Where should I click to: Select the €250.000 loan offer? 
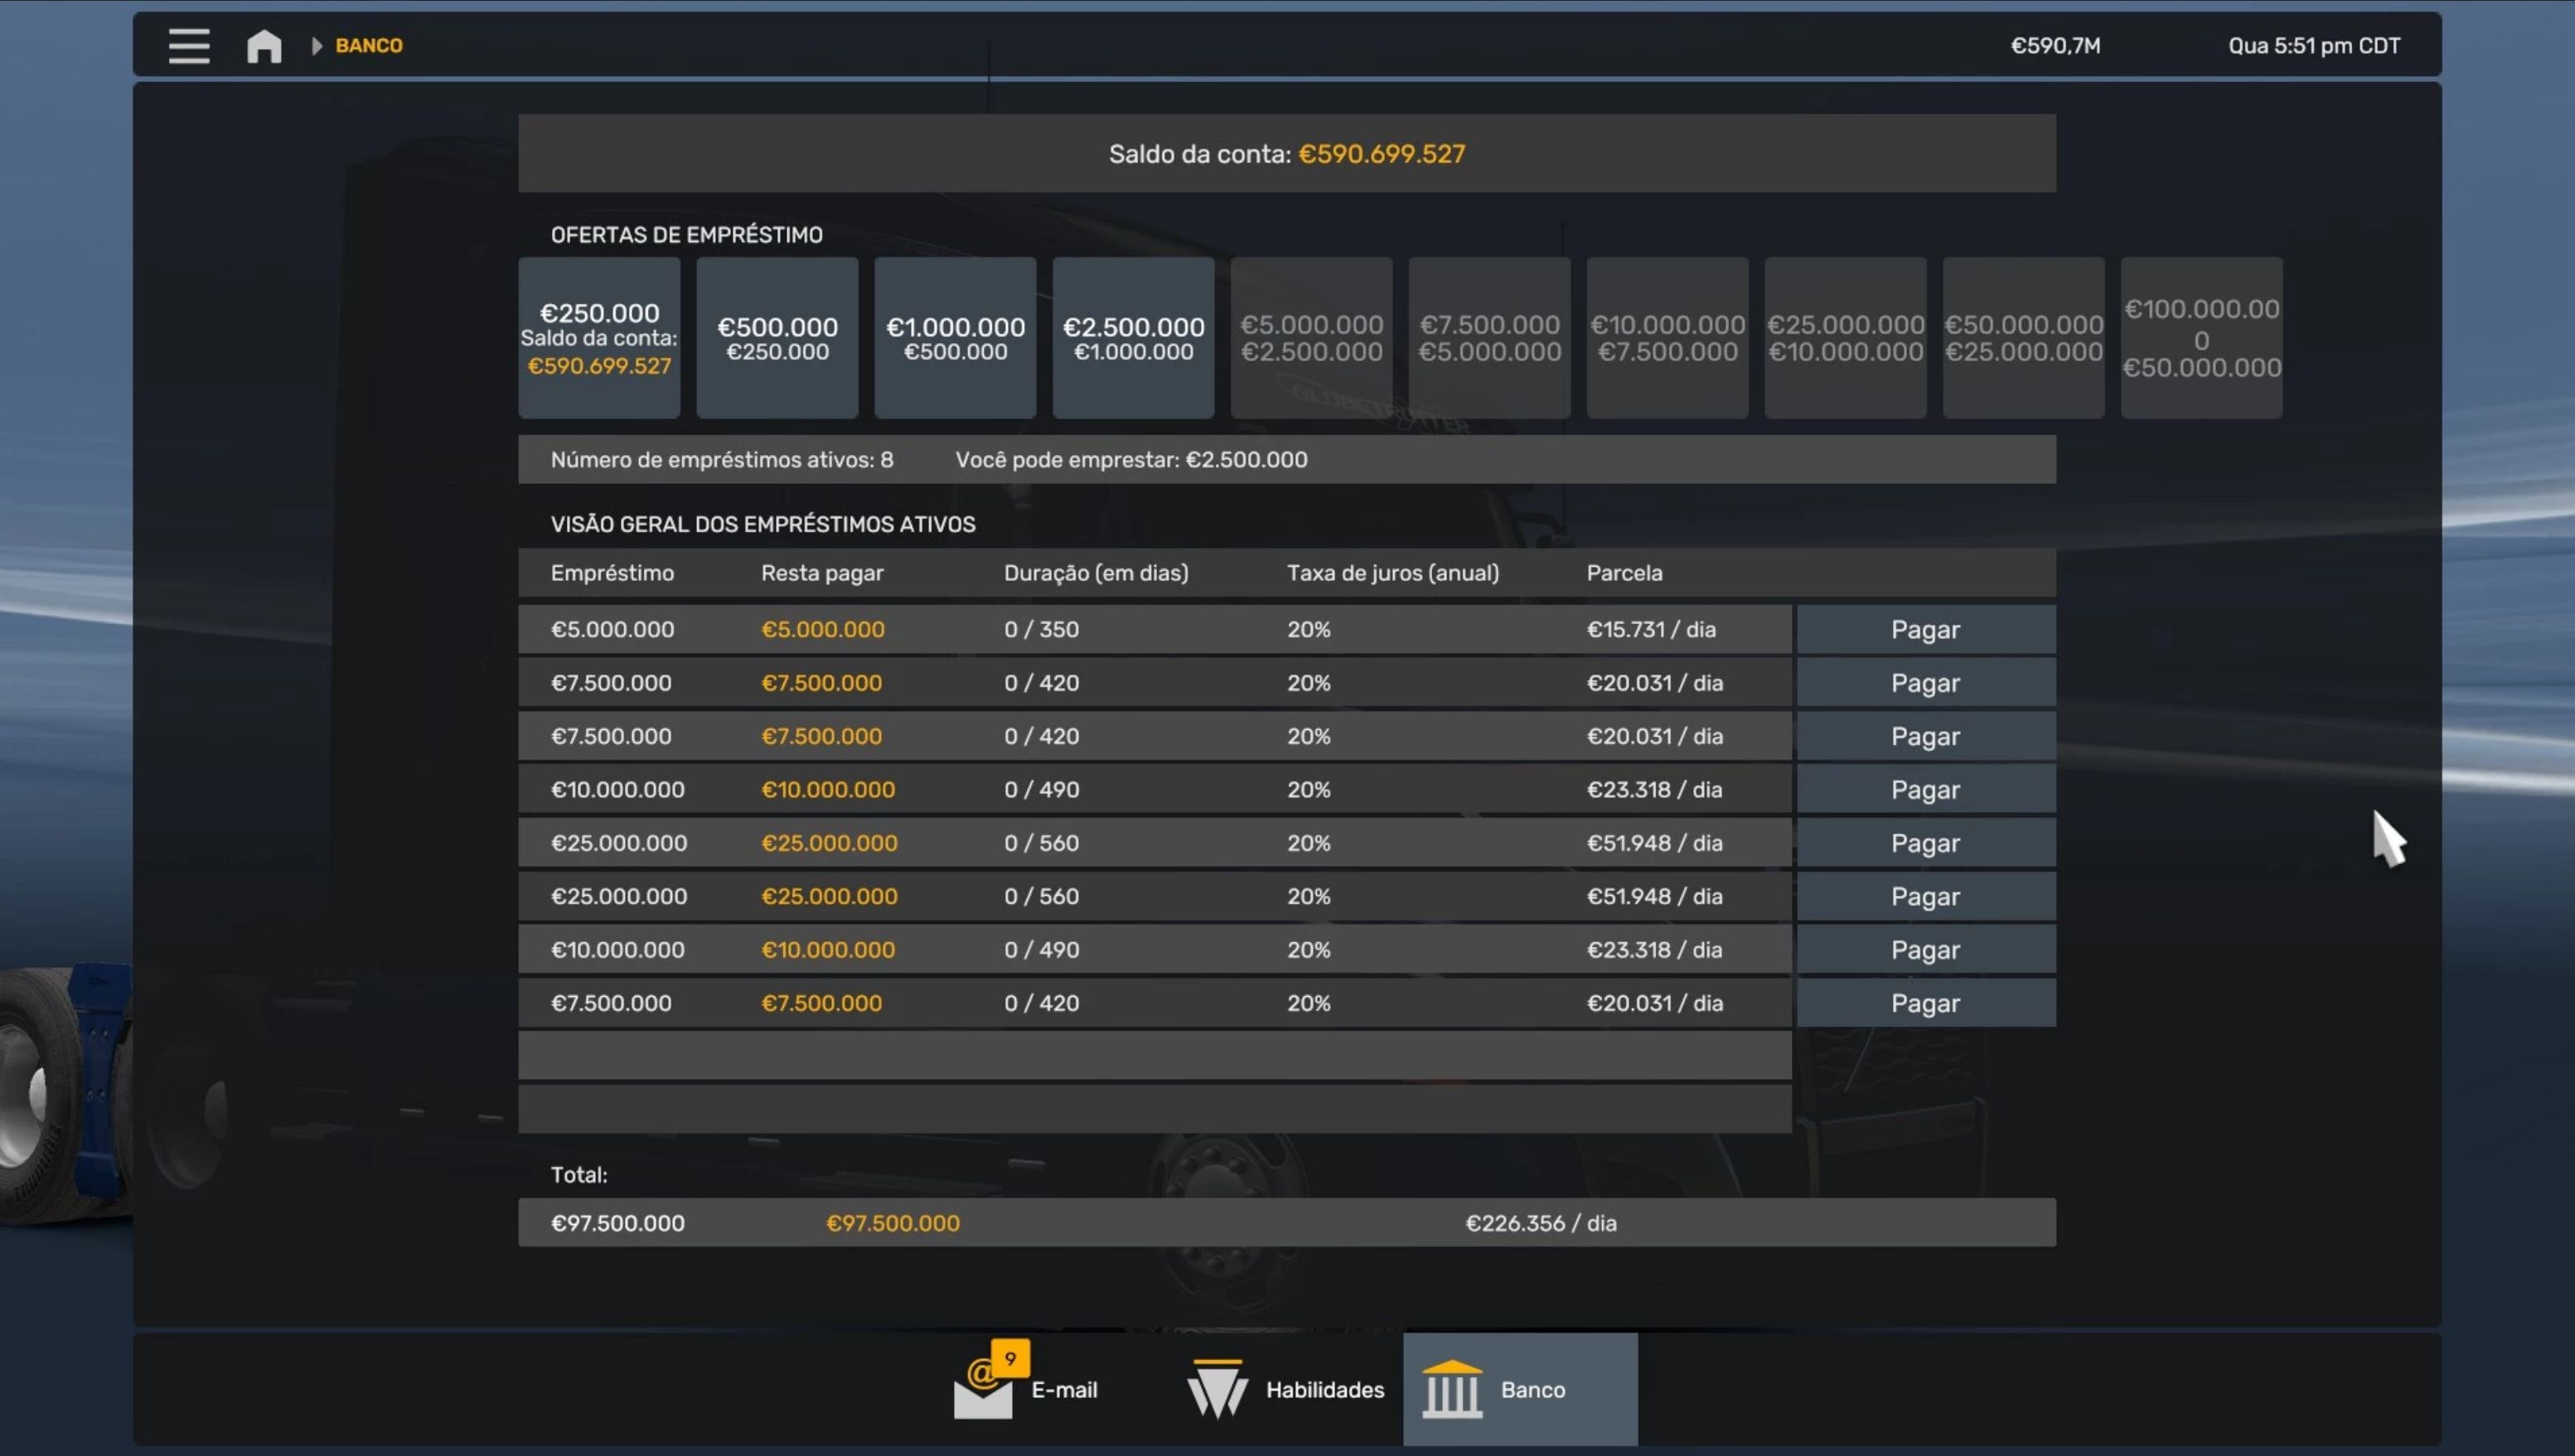coord(599,338)
